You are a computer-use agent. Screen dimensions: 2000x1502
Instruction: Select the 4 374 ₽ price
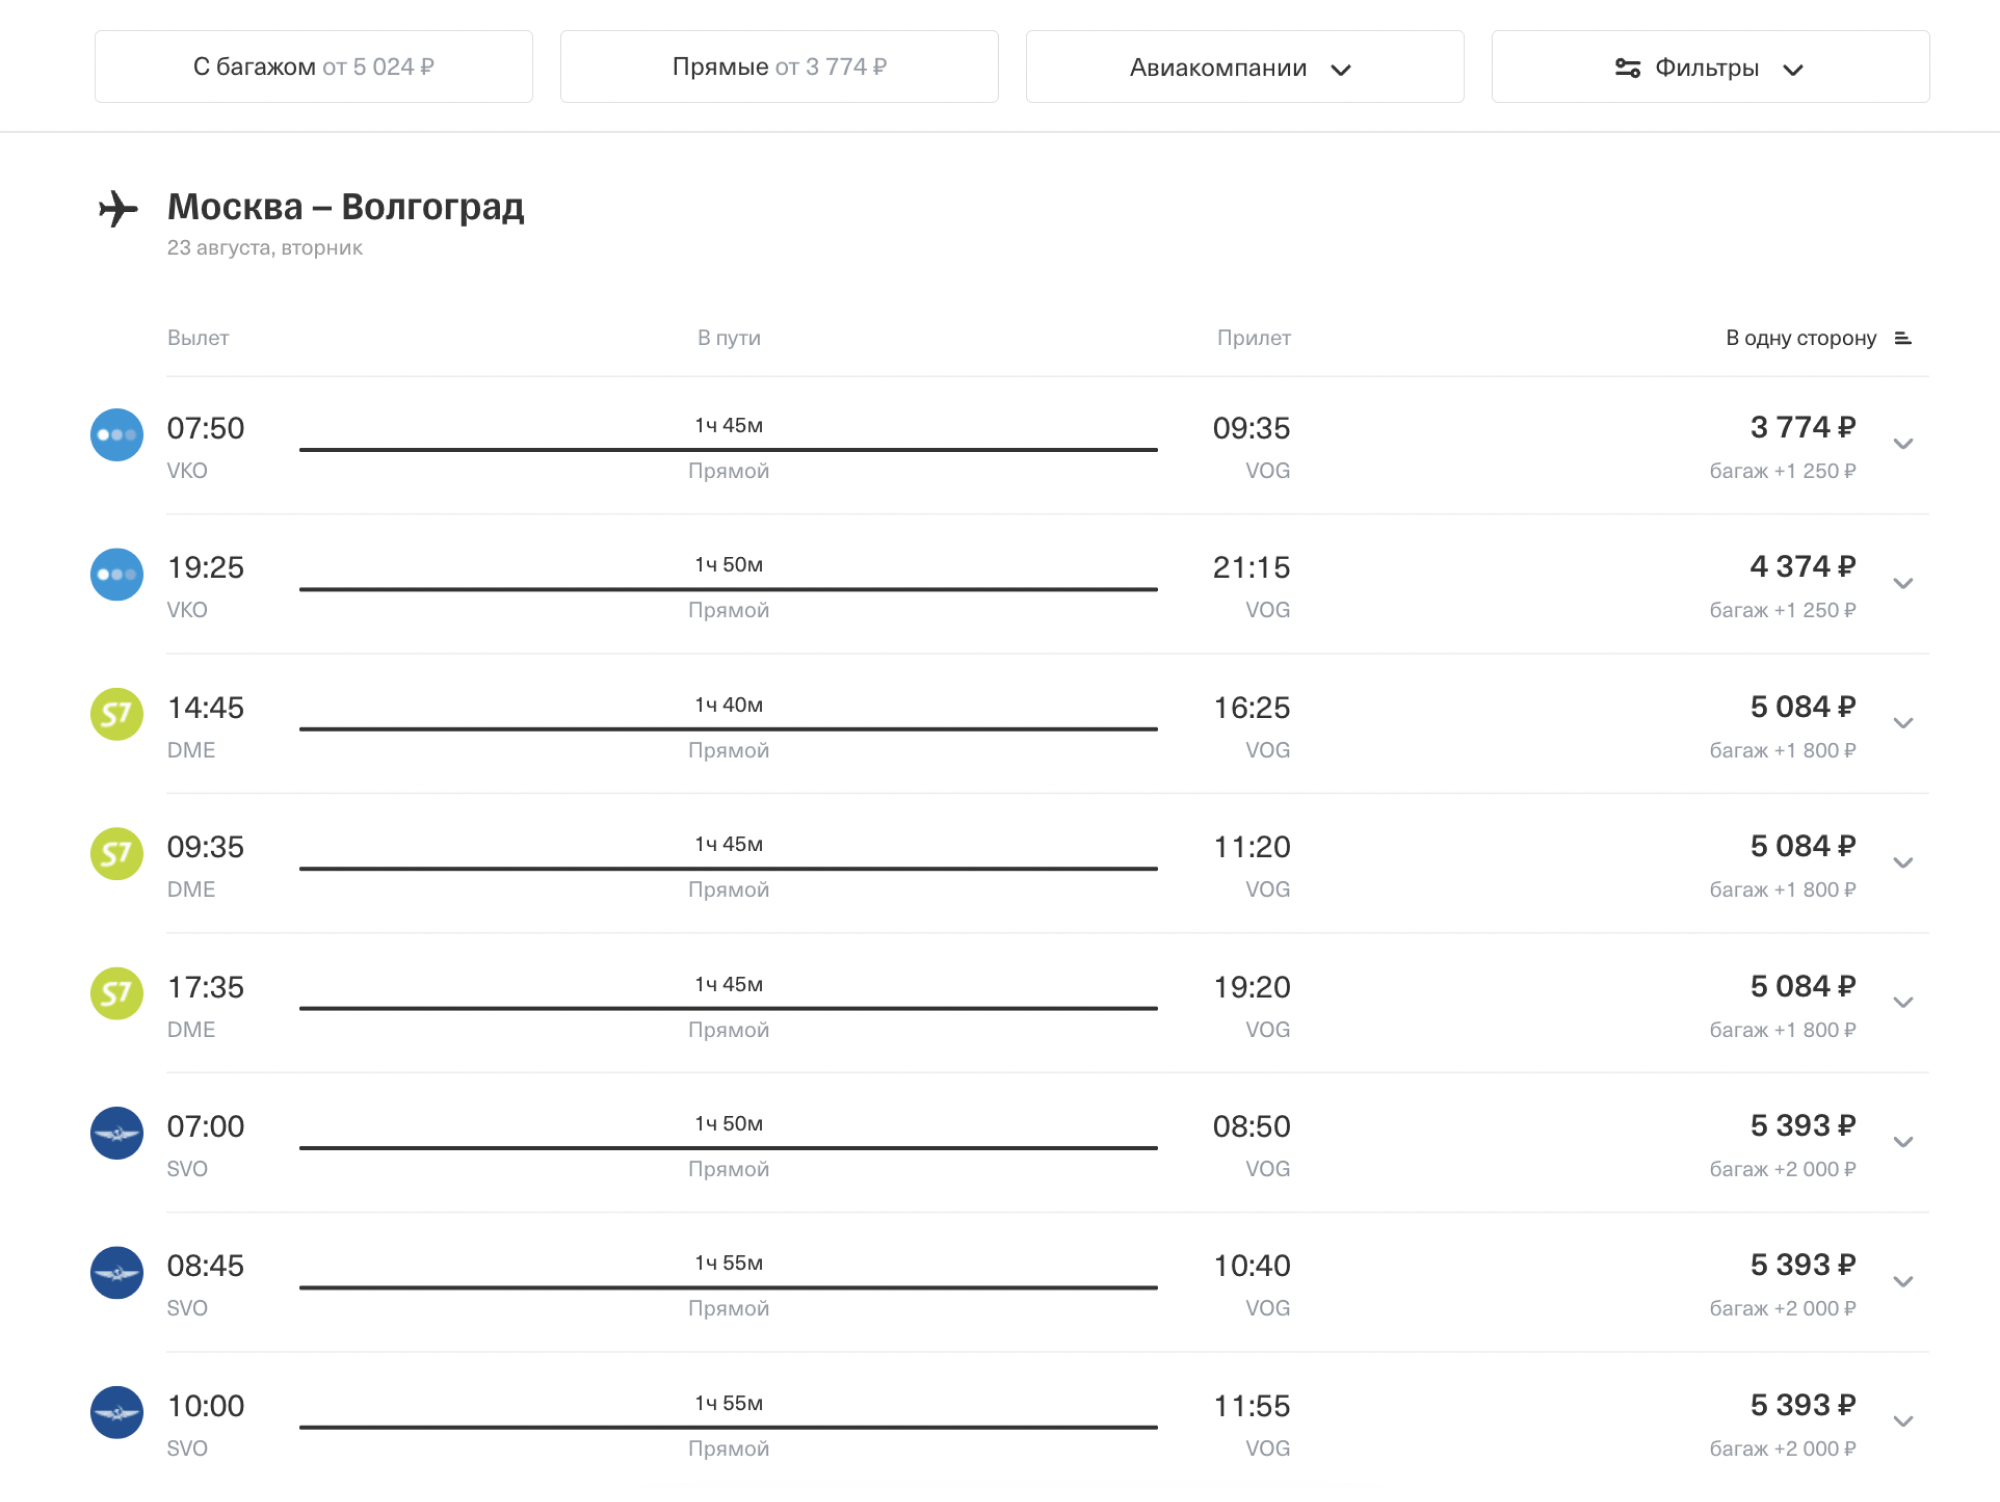pyautogui.click(x=1802, y=566)
